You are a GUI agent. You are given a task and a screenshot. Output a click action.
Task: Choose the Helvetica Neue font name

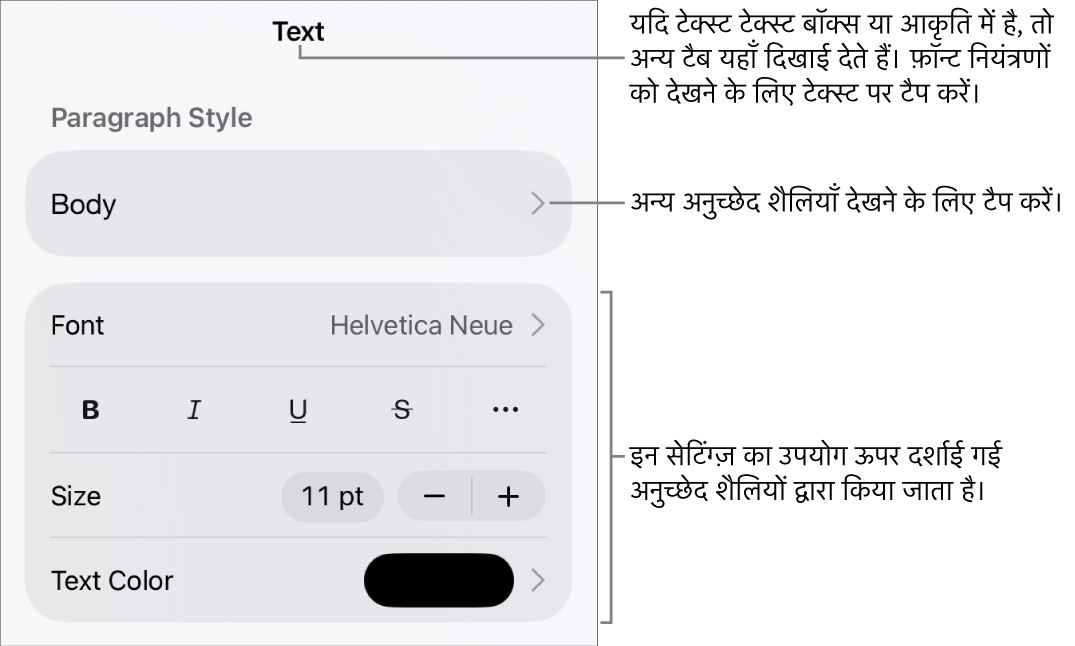[421, 325]
